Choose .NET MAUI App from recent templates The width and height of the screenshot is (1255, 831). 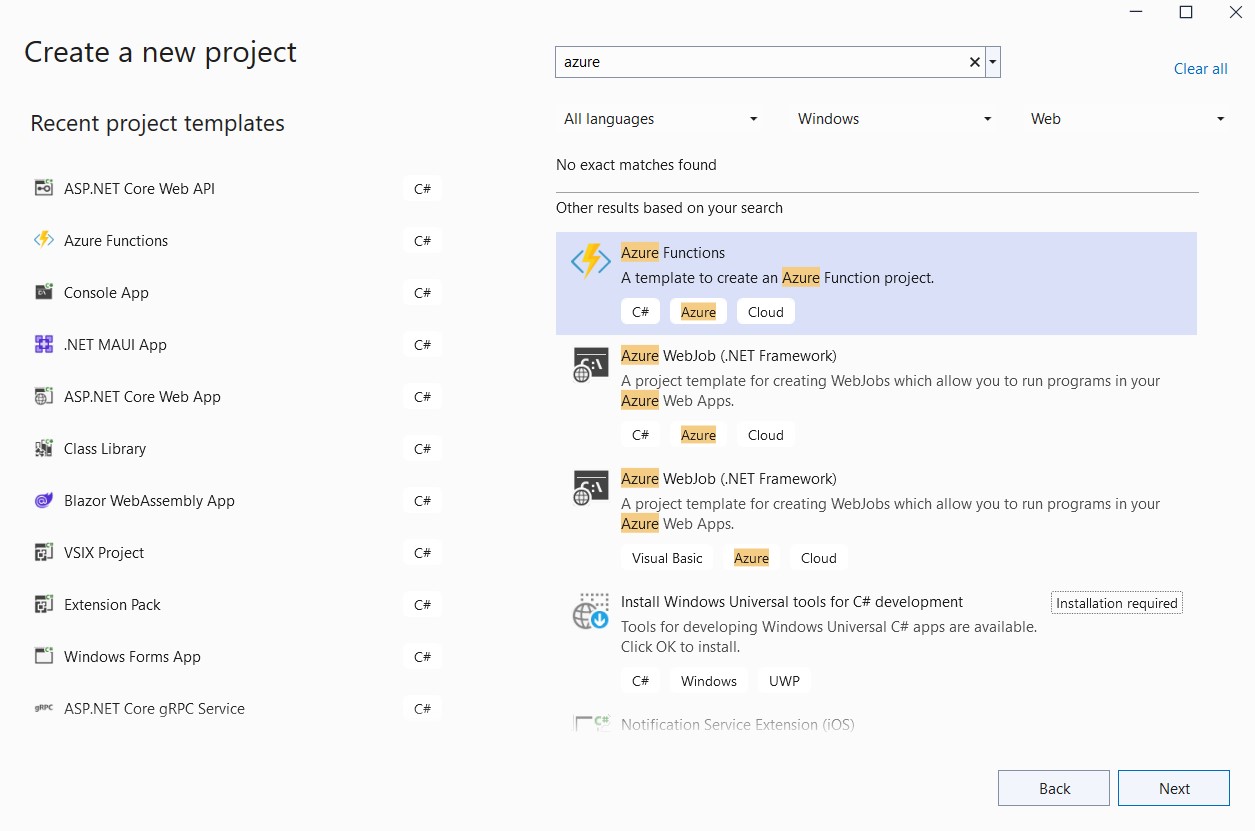click(238, 344)
